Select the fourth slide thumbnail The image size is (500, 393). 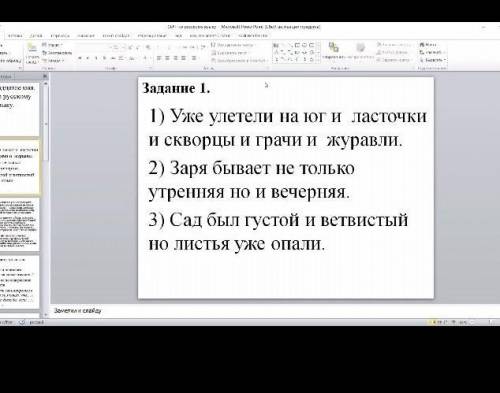19,282
